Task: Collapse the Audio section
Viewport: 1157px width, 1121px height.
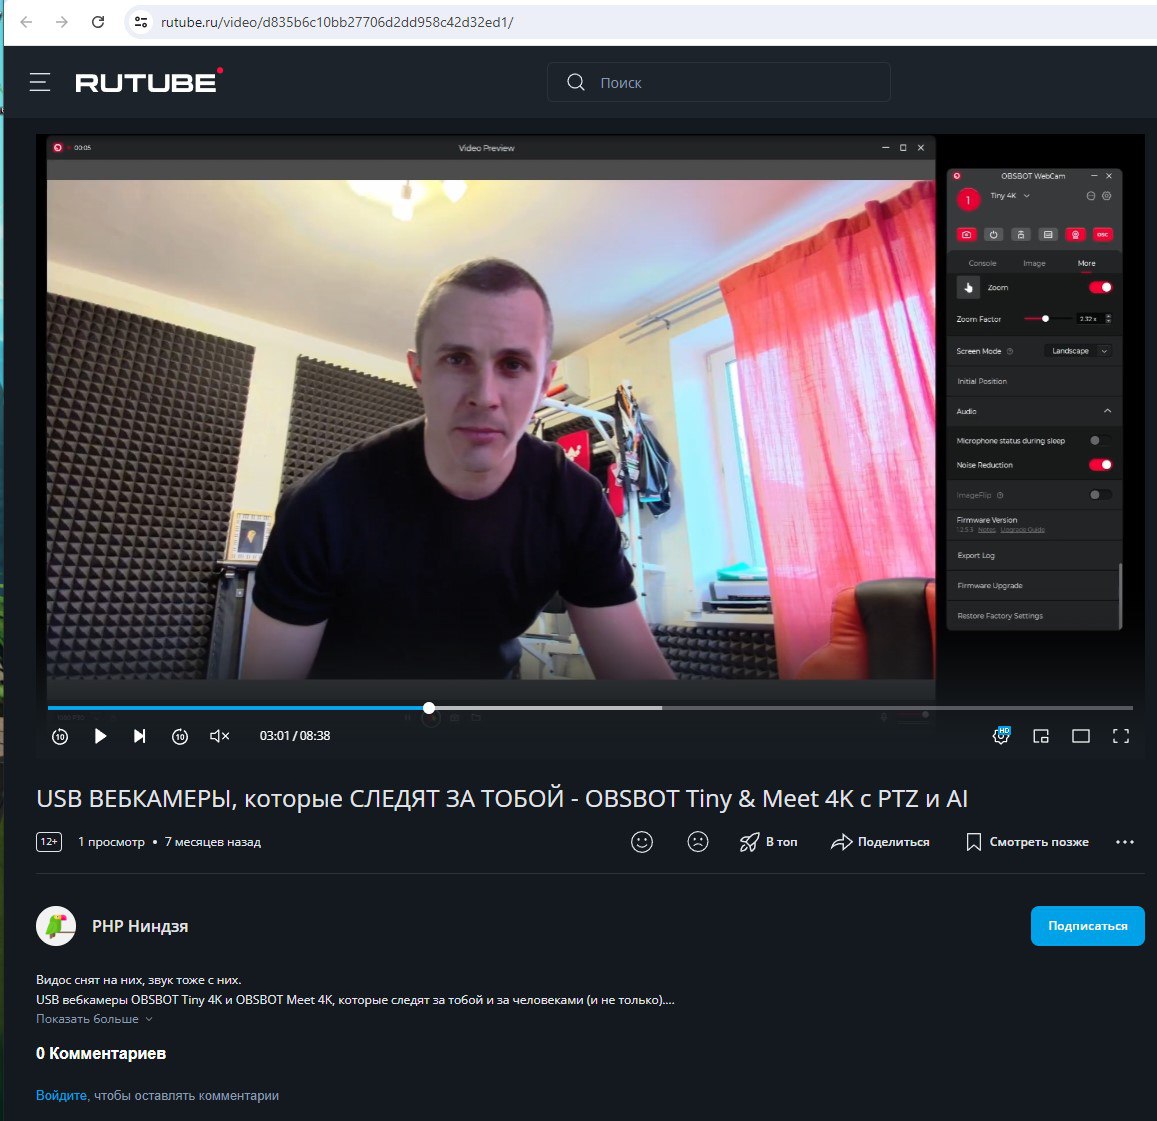Action: [1107, 411]
